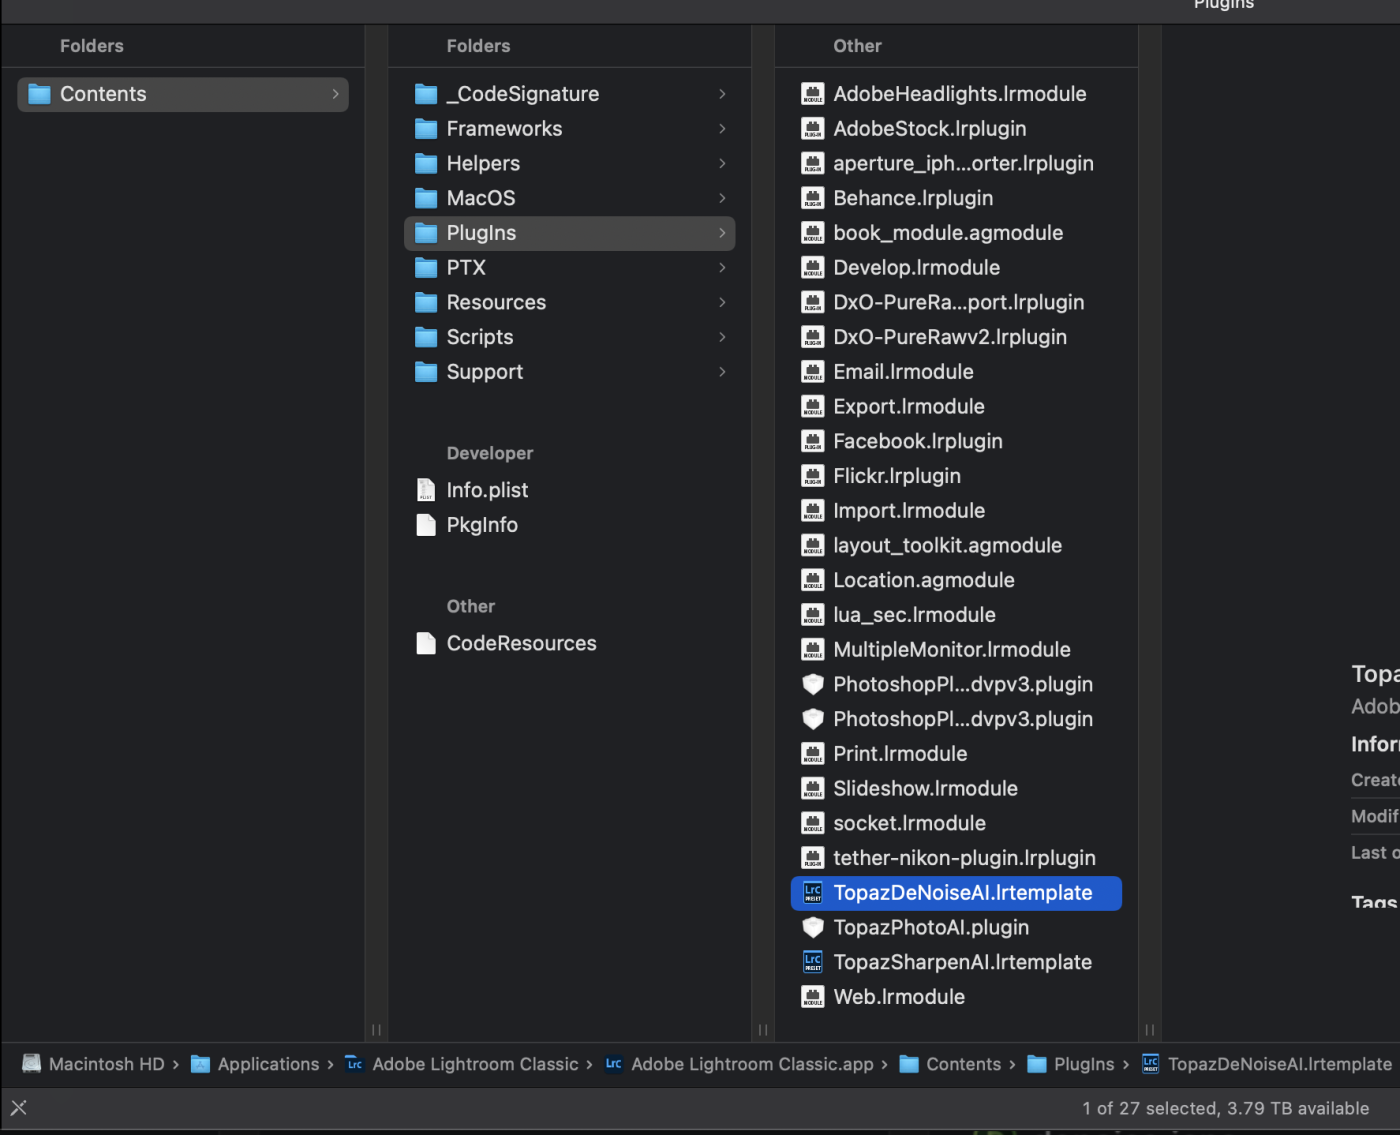Expand the Resources folder chevron

point(722,302)
